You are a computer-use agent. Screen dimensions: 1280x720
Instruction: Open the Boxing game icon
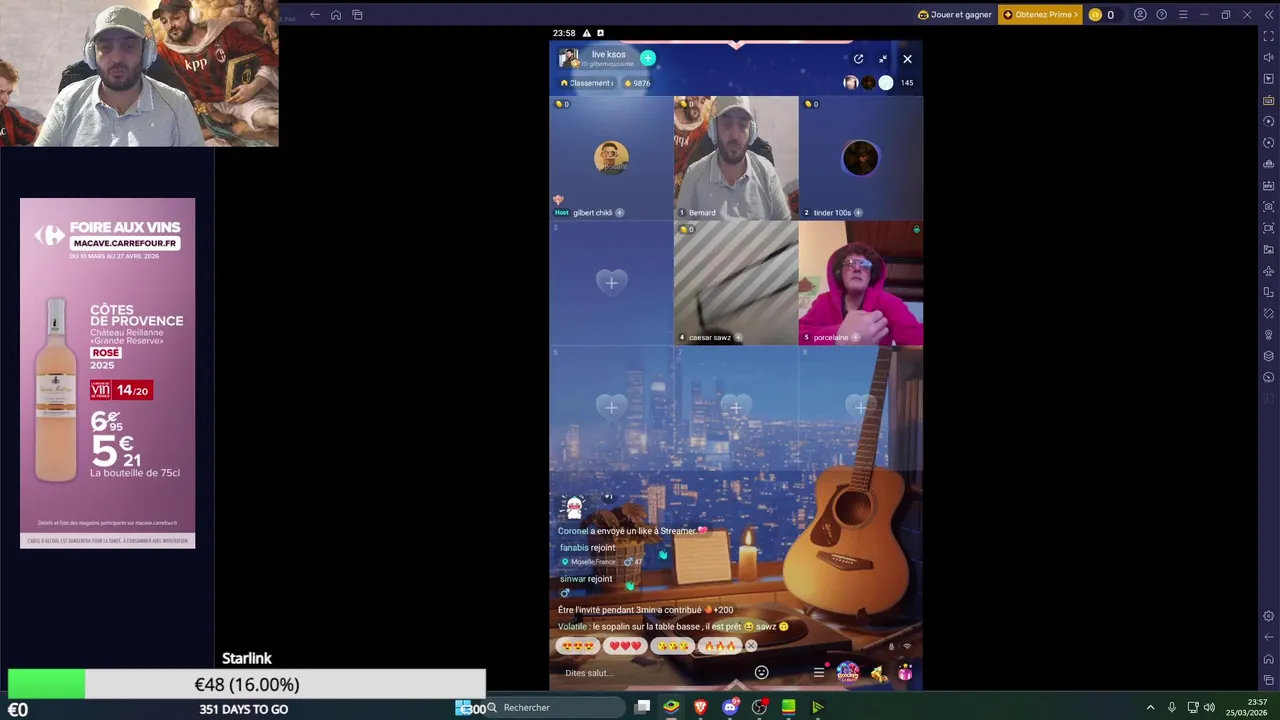pos(847,672)
